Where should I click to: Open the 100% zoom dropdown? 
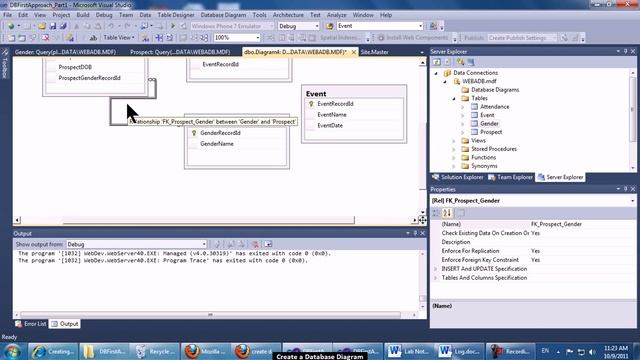coord(258,38)
